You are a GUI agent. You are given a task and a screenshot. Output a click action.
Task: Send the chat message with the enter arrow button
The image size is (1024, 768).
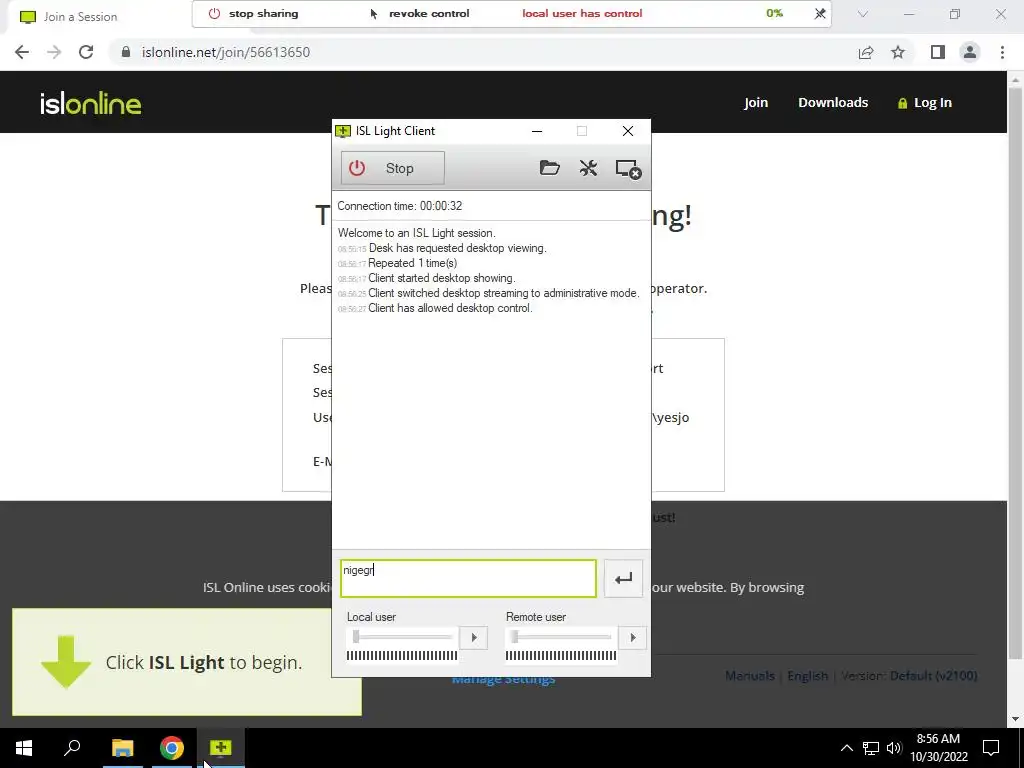click(623, 578)
